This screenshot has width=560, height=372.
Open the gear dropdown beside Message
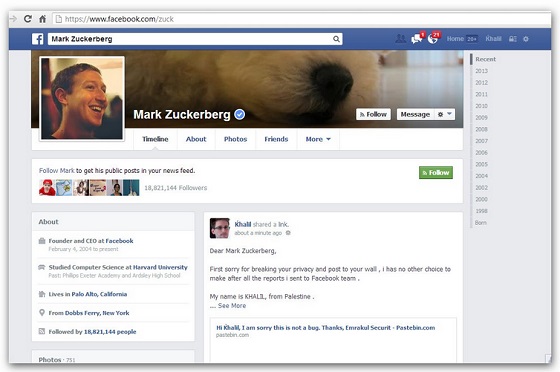point(444,114)
